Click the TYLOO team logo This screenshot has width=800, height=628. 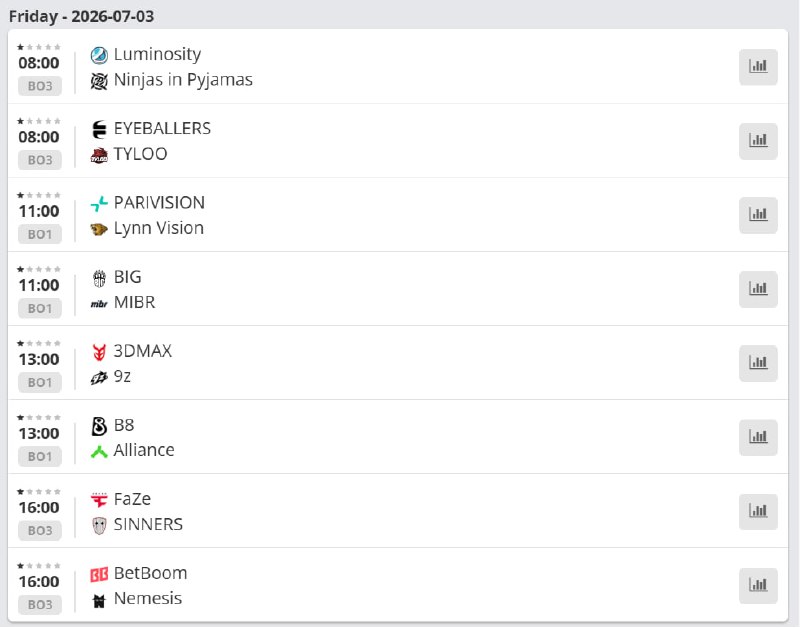point(99,155)
